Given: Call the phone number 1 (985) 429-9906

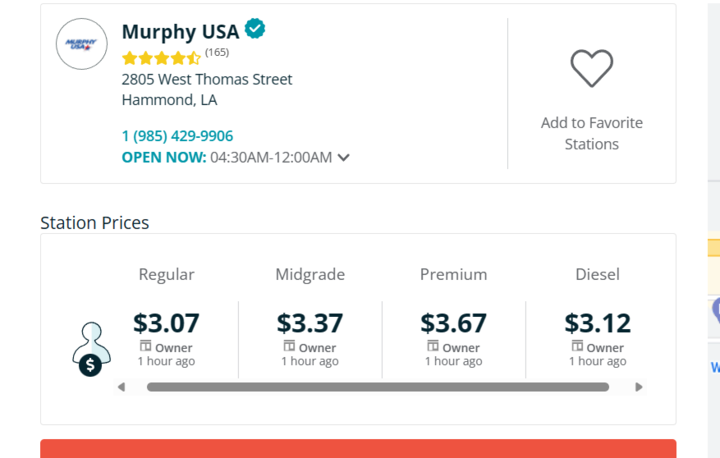Looking at the screenshot, I should point(177,136).
